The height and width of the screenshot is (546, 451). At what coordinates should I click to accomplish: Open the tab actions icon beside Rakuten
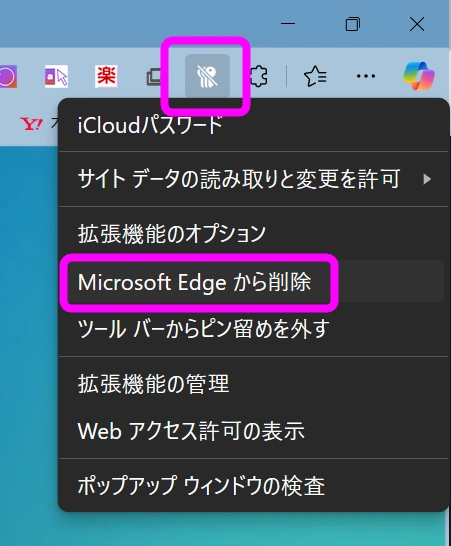[x=154, y=77]
